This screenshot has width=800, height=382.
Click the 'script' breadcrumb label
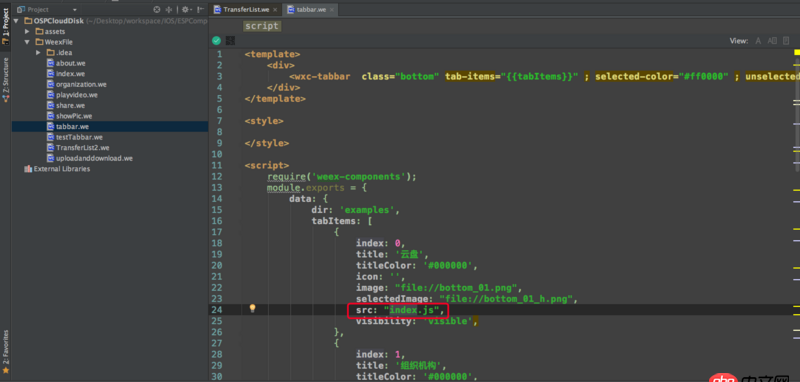point(262,26)
